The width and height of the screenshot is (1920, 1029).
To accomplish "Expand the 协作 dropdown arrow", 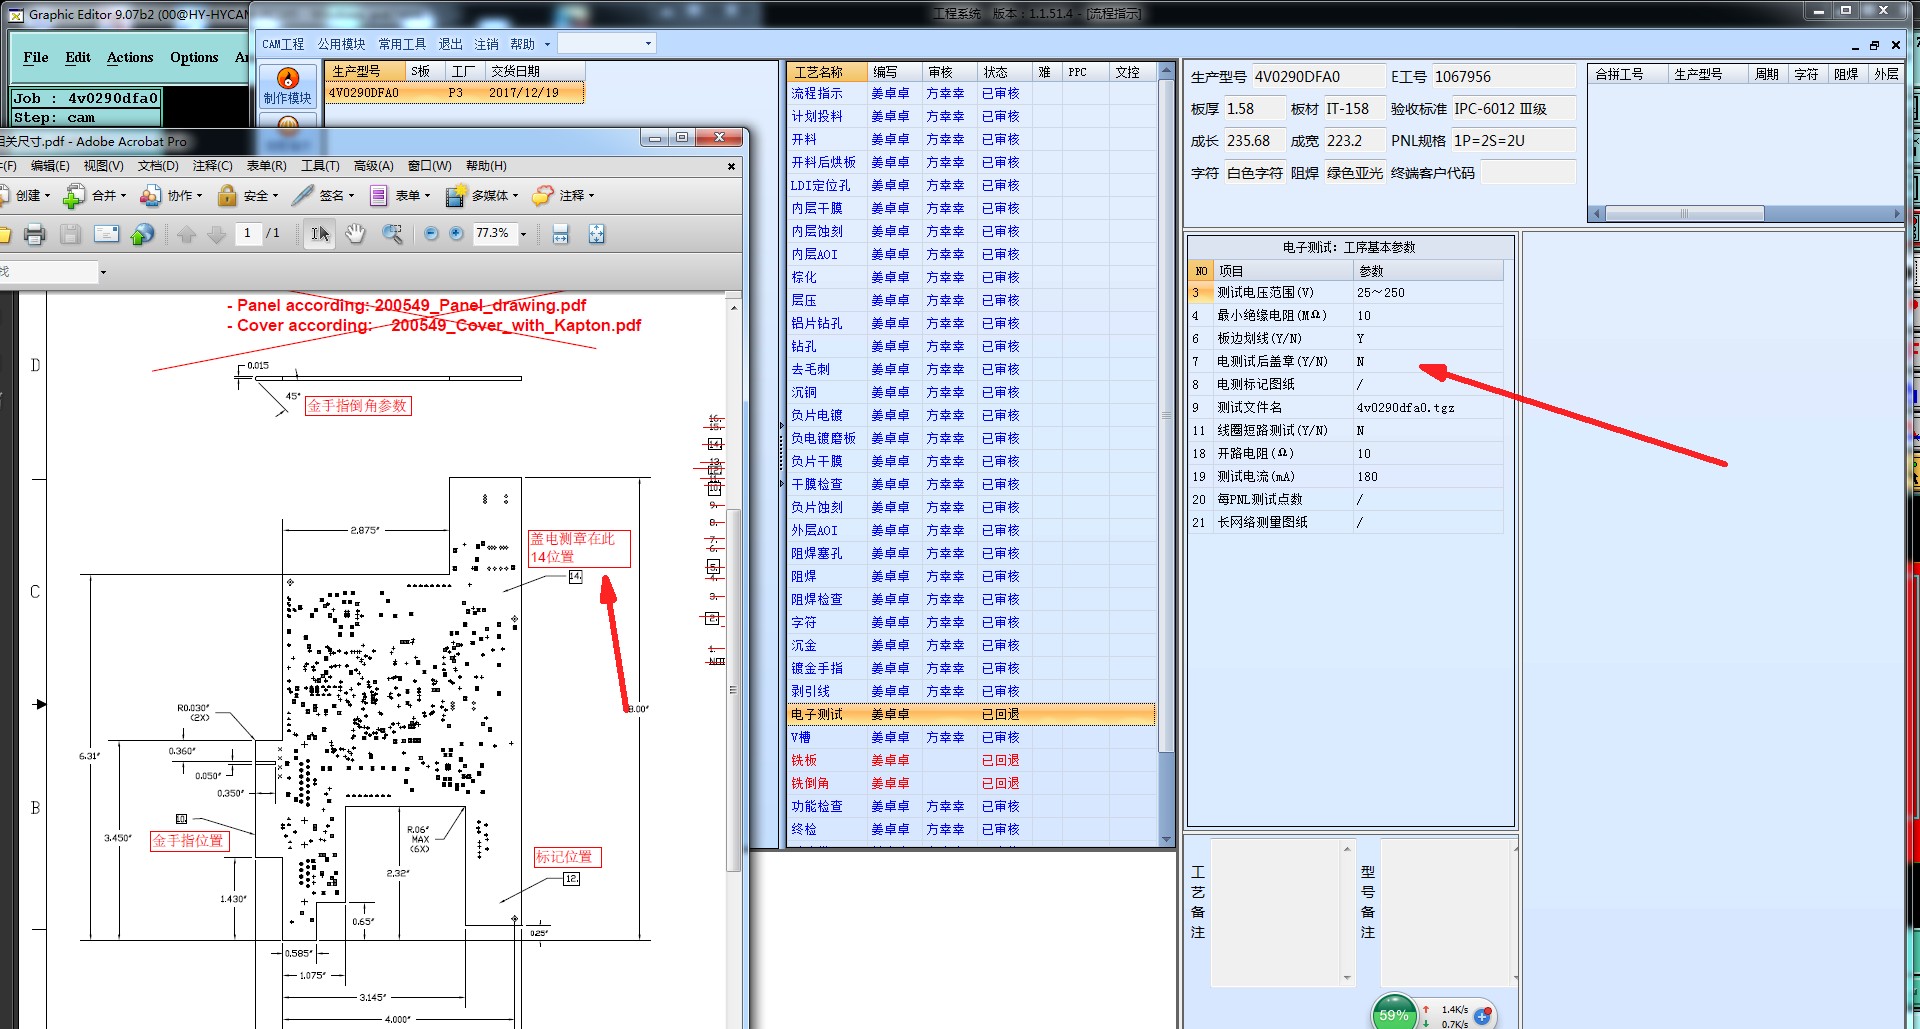I will tap(199, 196).
